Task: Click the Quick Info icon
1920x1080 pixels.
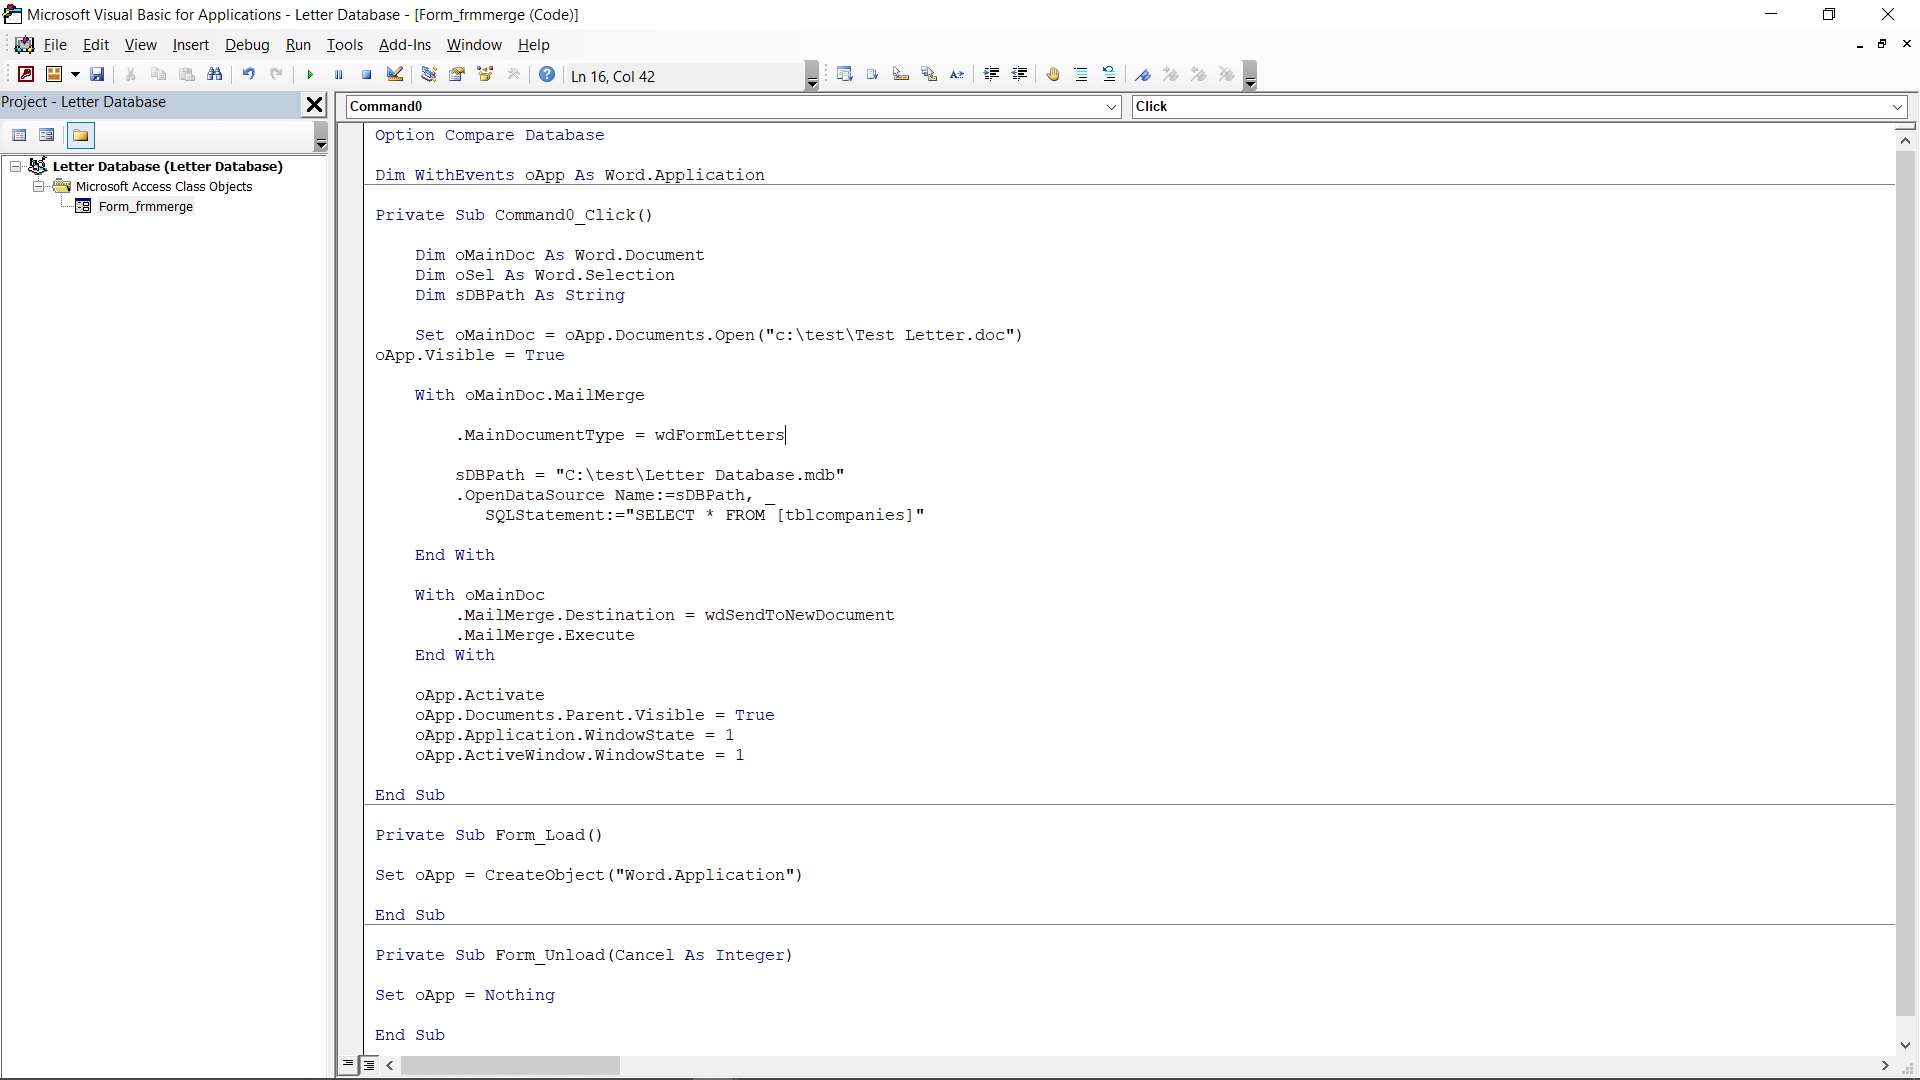Action: (901, 75)
